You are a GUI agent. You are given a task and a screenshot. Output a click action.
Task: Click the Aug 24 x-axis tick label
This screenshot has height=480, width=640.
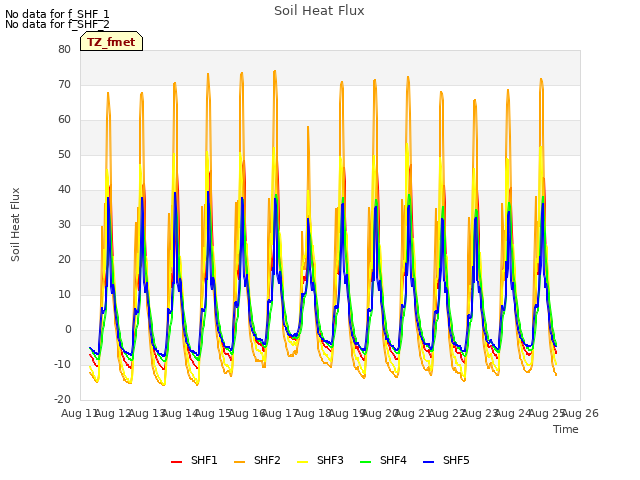tap(513, 413)
